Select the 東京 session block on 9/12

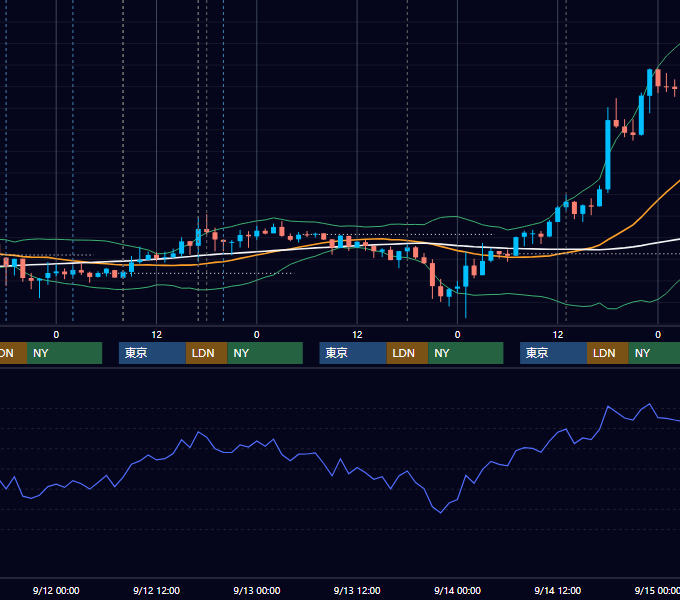pos(152,353)
